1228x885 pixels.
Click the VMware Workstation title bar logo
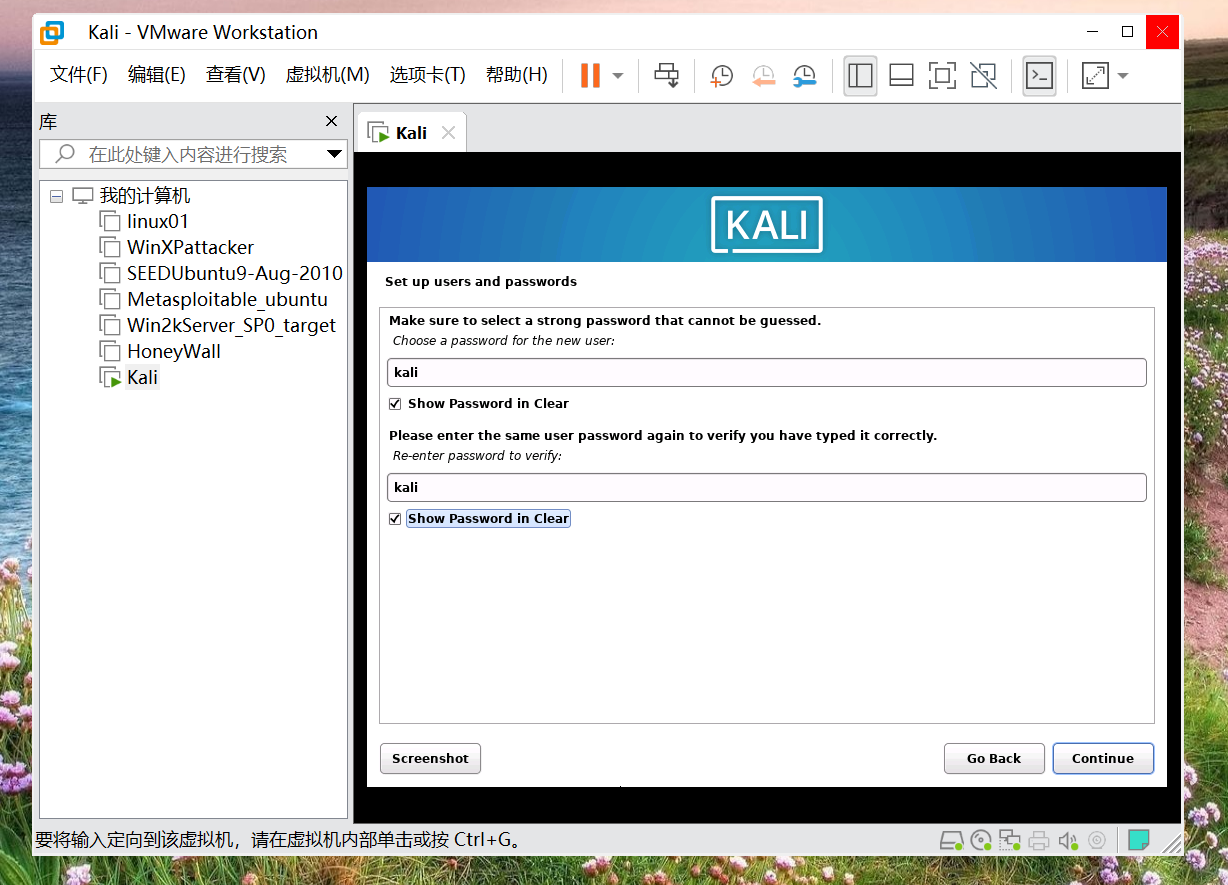(52, 33)
